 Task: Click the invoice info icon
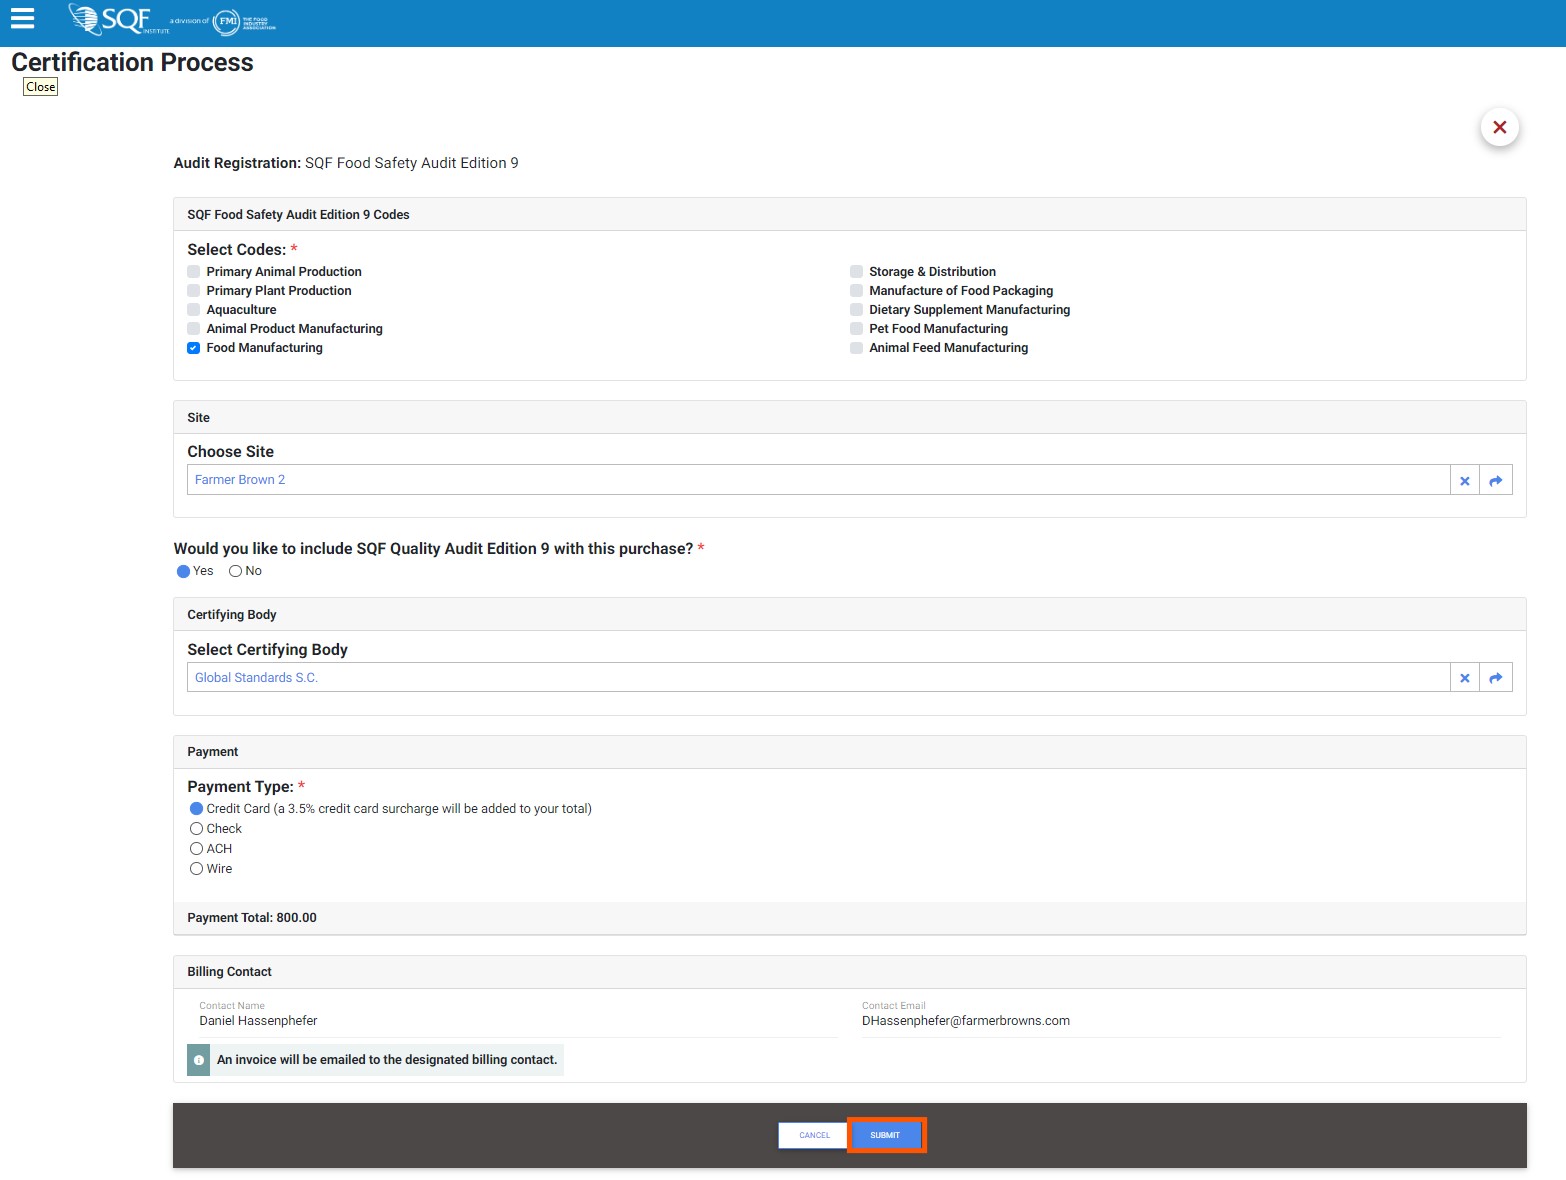[x=199, y=1060]
